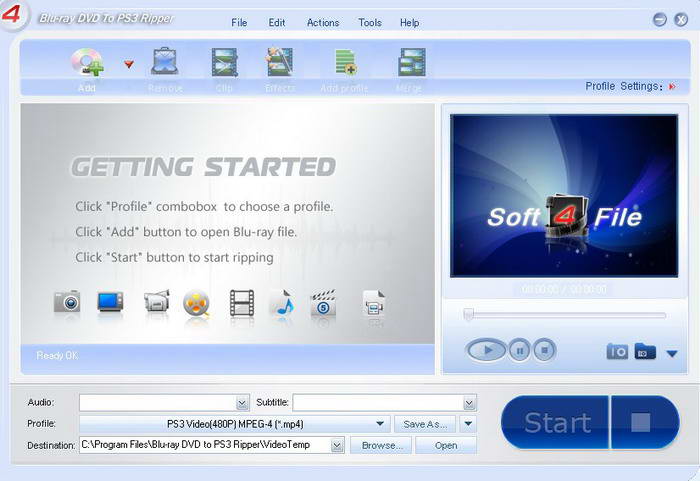Click the Add disc toolbar icon

click(x=88, y=63)
